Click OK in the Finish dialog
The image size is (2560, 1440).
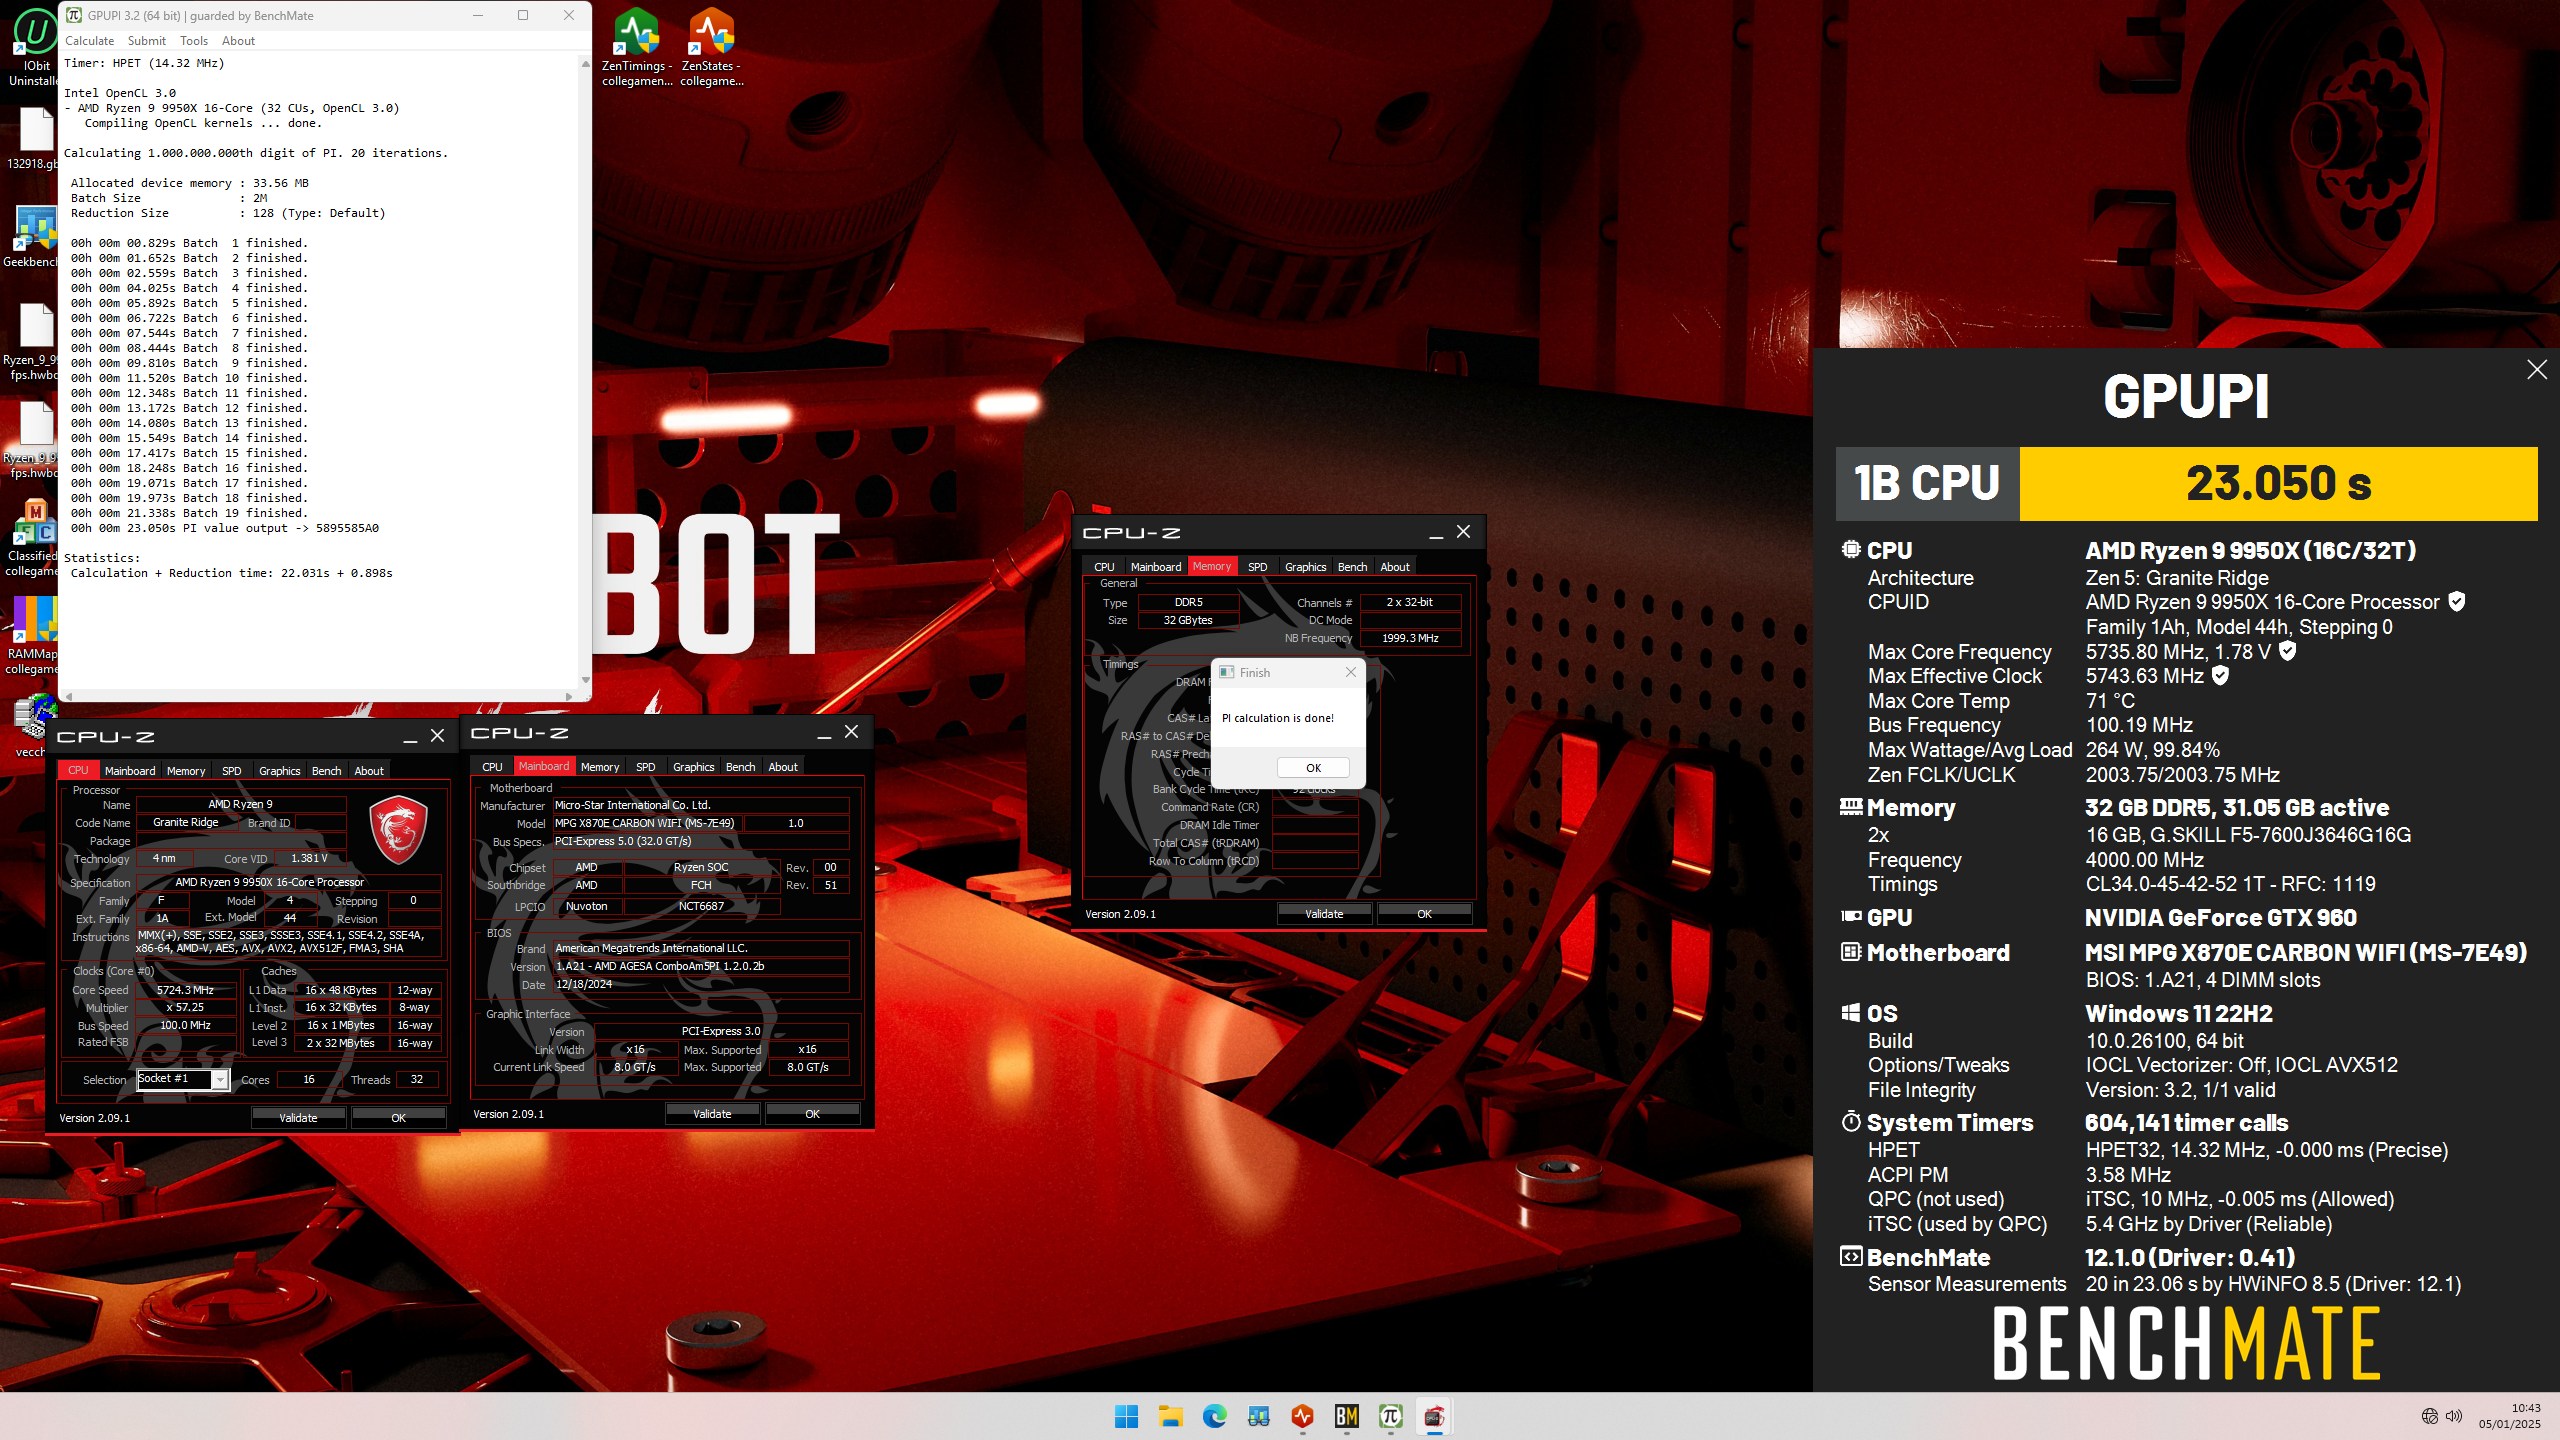(1313, 768)
